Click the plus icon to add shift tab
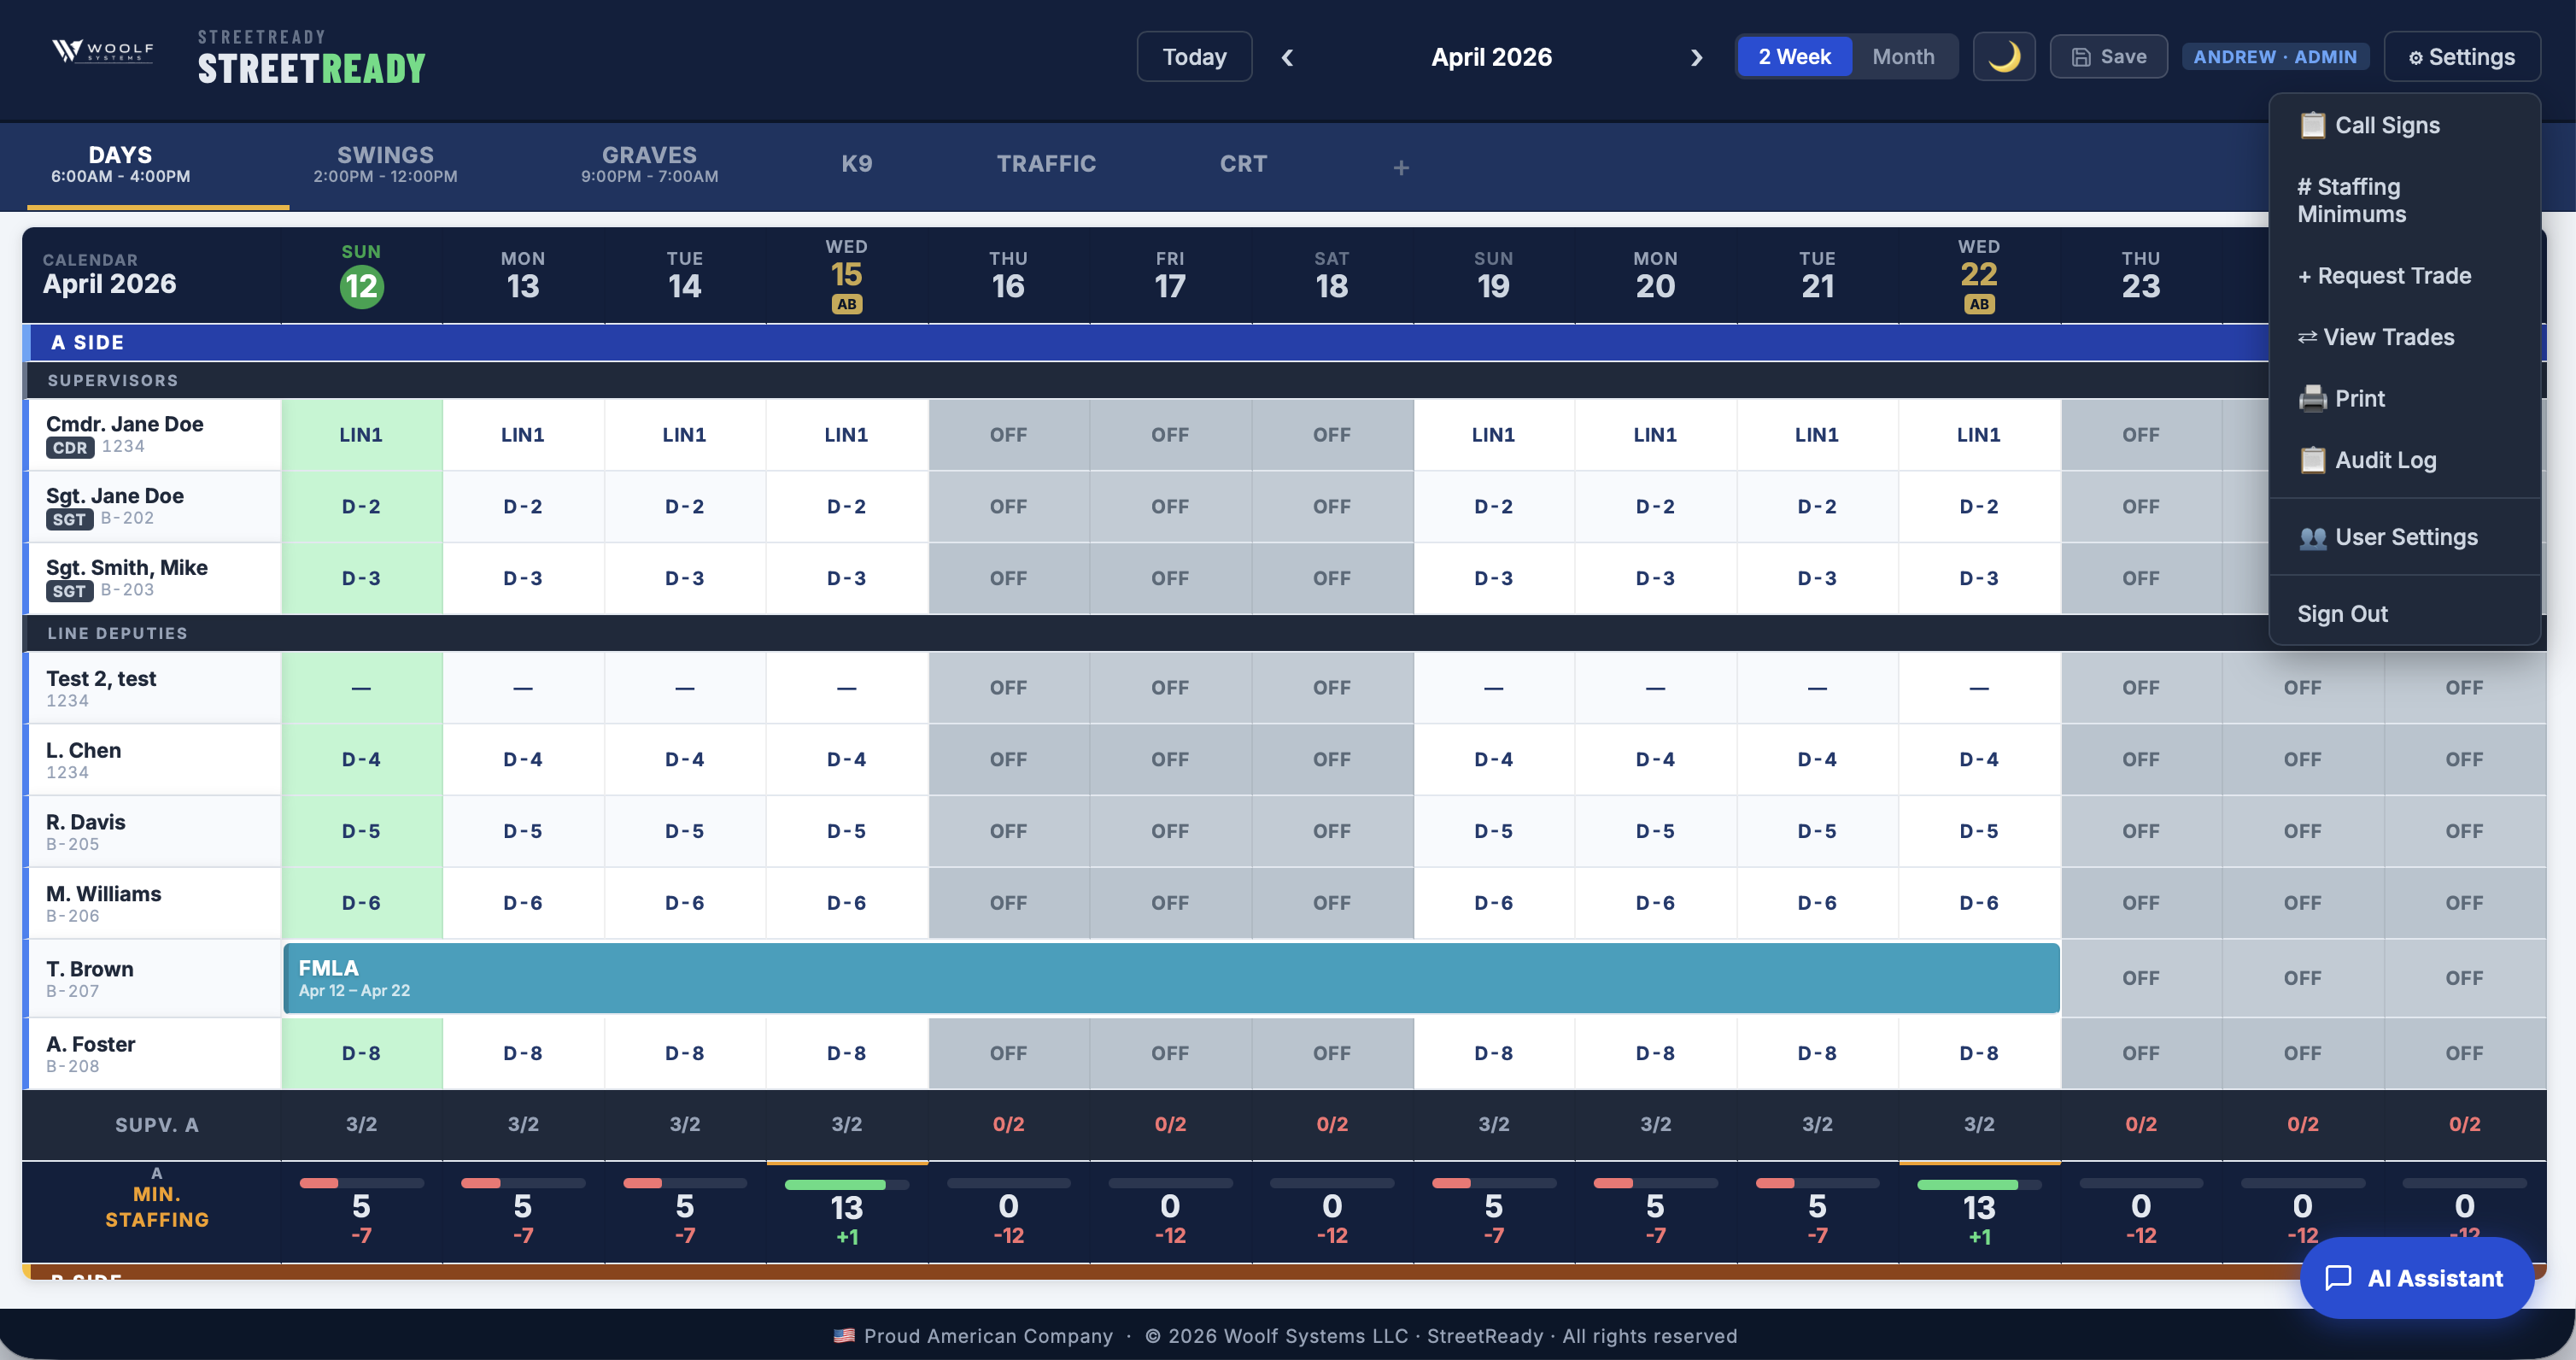The width and height of the screenshot is (2576, 1360). pyautogui.click(x=1401, y=167)
